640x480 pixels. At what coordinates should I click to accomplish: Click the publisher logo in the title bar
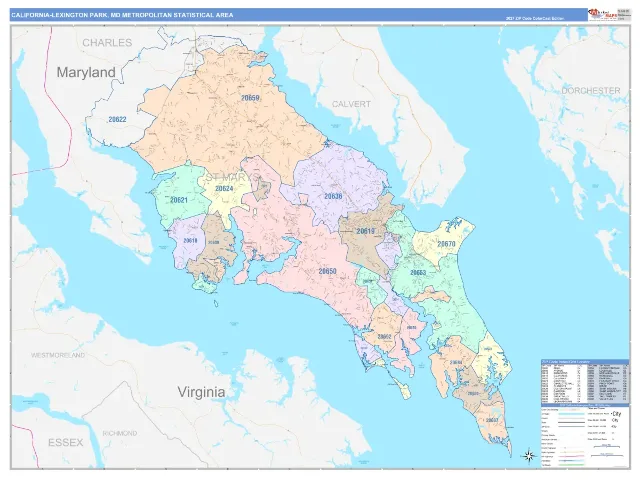click(x=601, y=14)
